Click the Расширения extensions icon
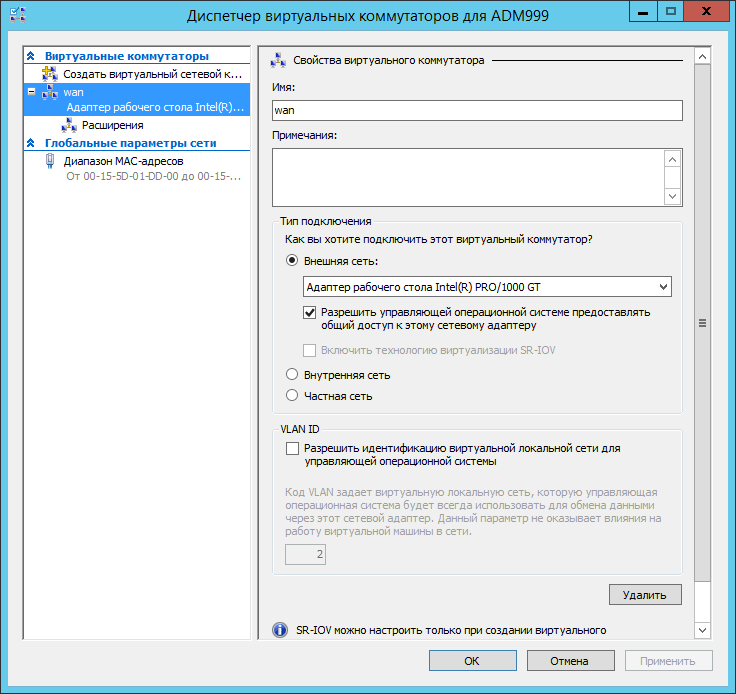Image resolution: width=736 pixels, height=694 pixels. coord(69,125)
